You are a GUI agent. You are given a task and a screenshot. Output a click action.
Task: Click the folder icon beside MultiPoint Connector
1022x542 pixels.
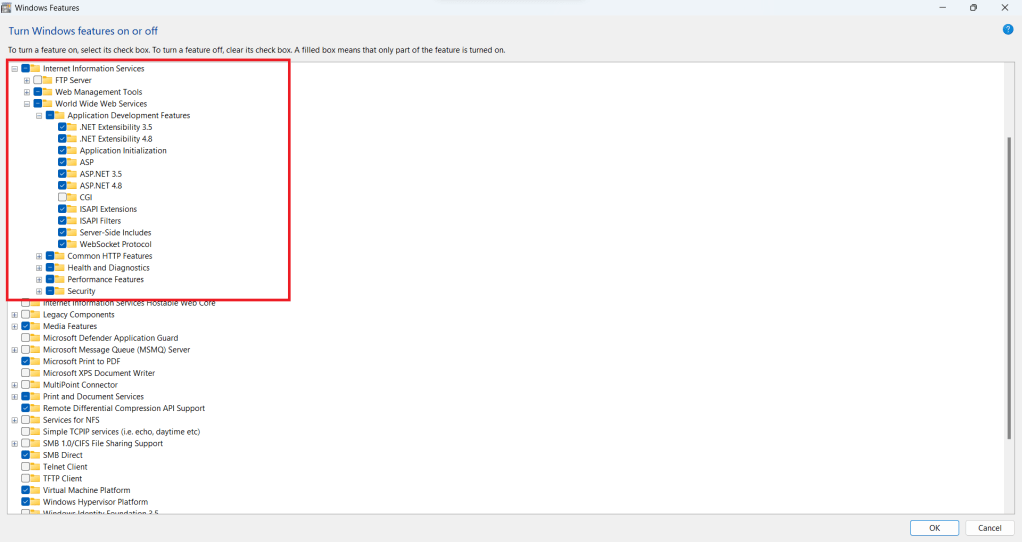(36, 385)
